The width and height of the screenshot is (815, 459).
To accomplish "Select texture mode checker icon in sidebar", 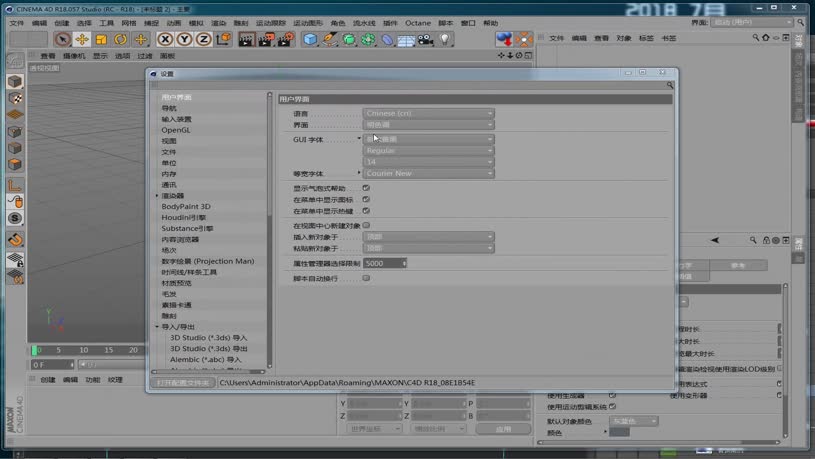I will point(15,98).
